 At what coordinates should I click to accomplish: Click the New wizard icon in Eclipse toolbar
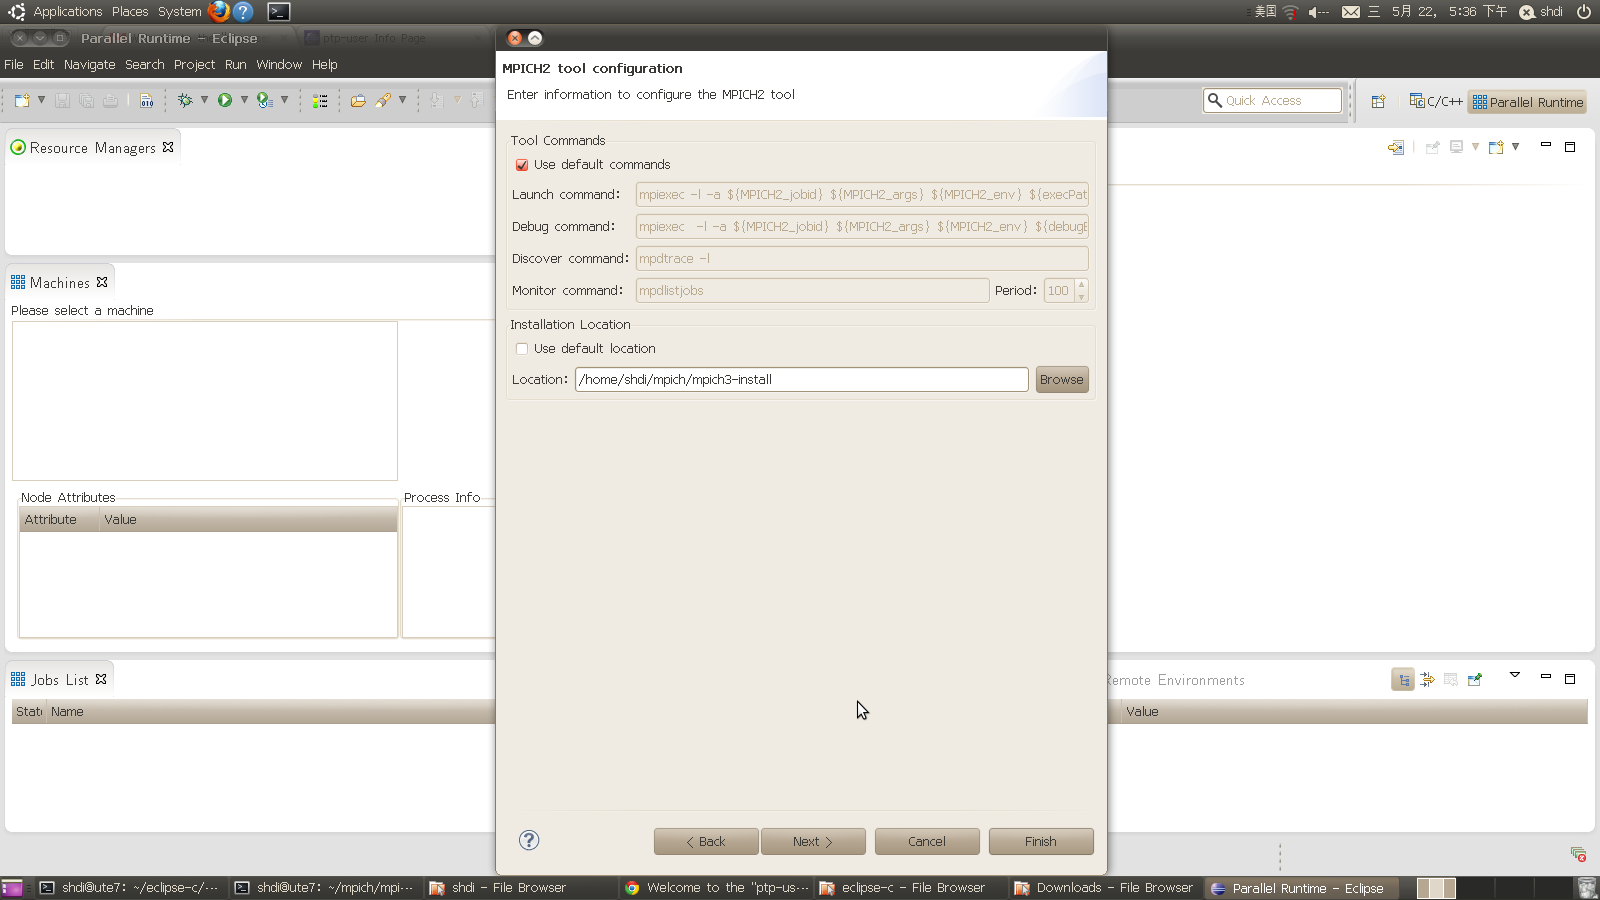(x=22, y=101)
